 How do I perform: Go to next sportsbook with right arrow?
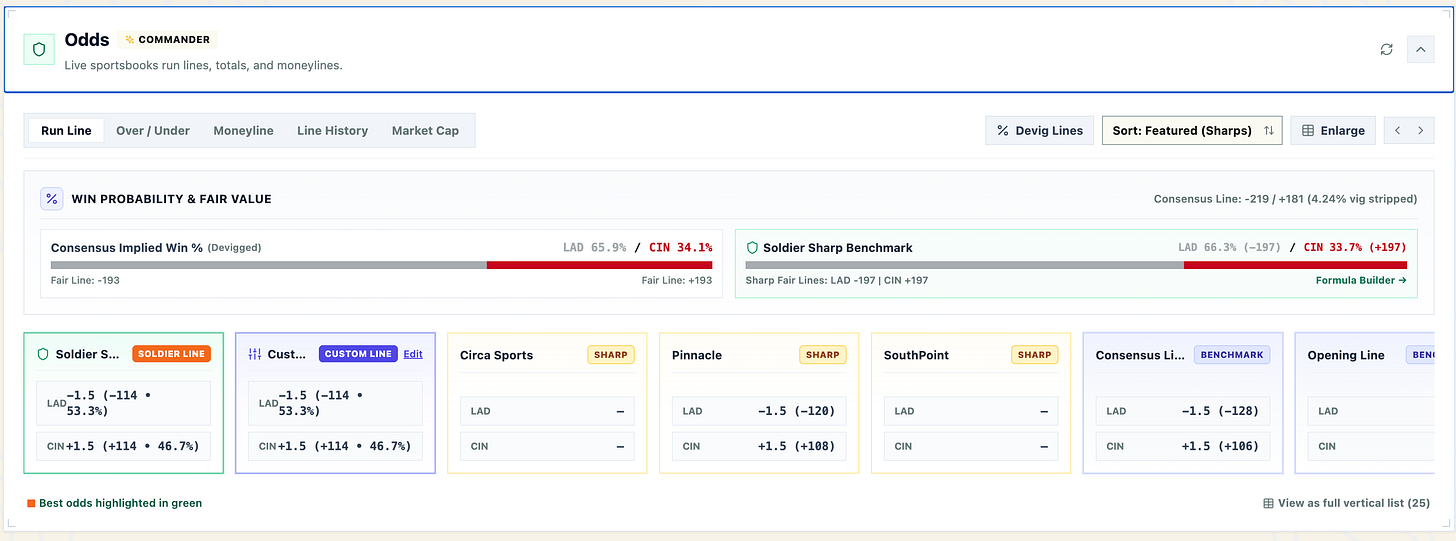1421,130
